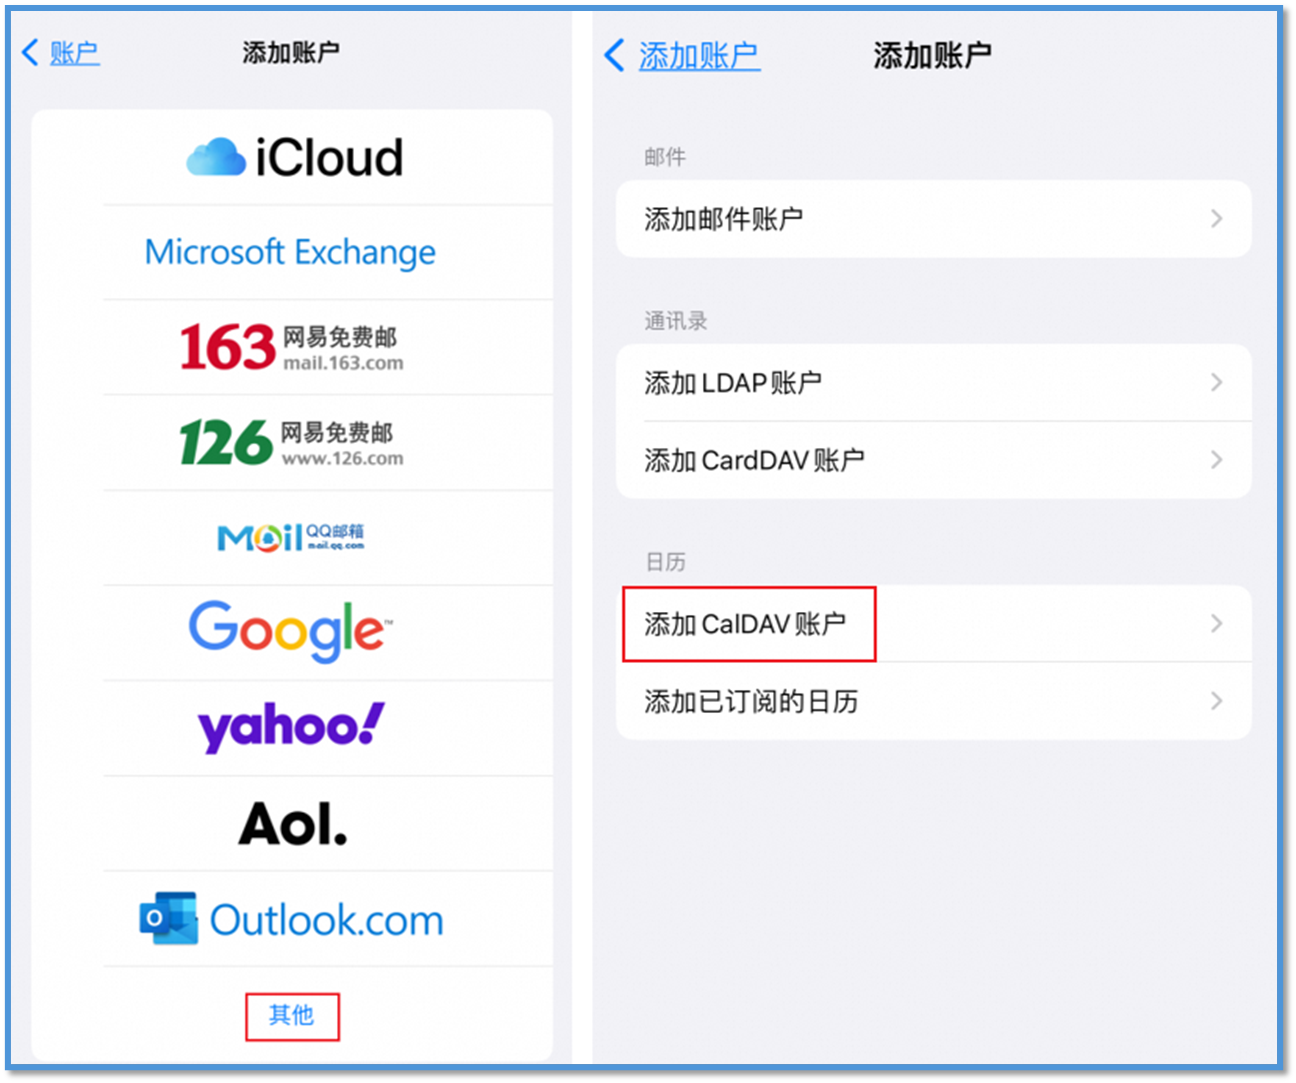Tap 其他 to add another account type
Image resolution: width=1296 pixels, height=1083 pixels.
(x=292, y=1015)
